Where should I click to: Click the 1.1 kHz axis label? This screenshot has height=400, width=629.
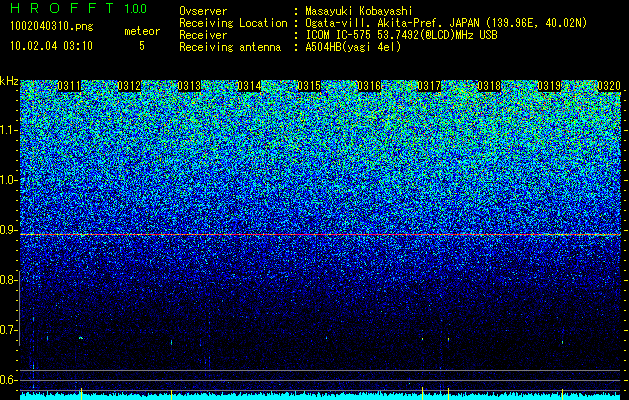(x=8, y=130)
